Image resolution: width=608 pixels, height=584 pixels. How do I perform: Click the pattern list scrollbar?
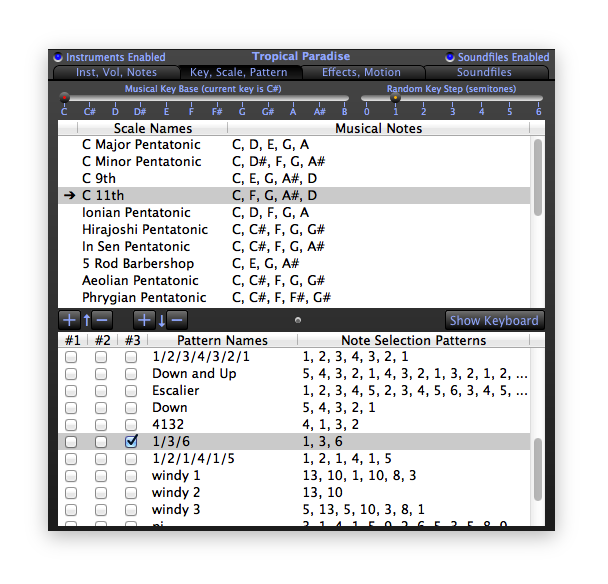pos(537,470)
